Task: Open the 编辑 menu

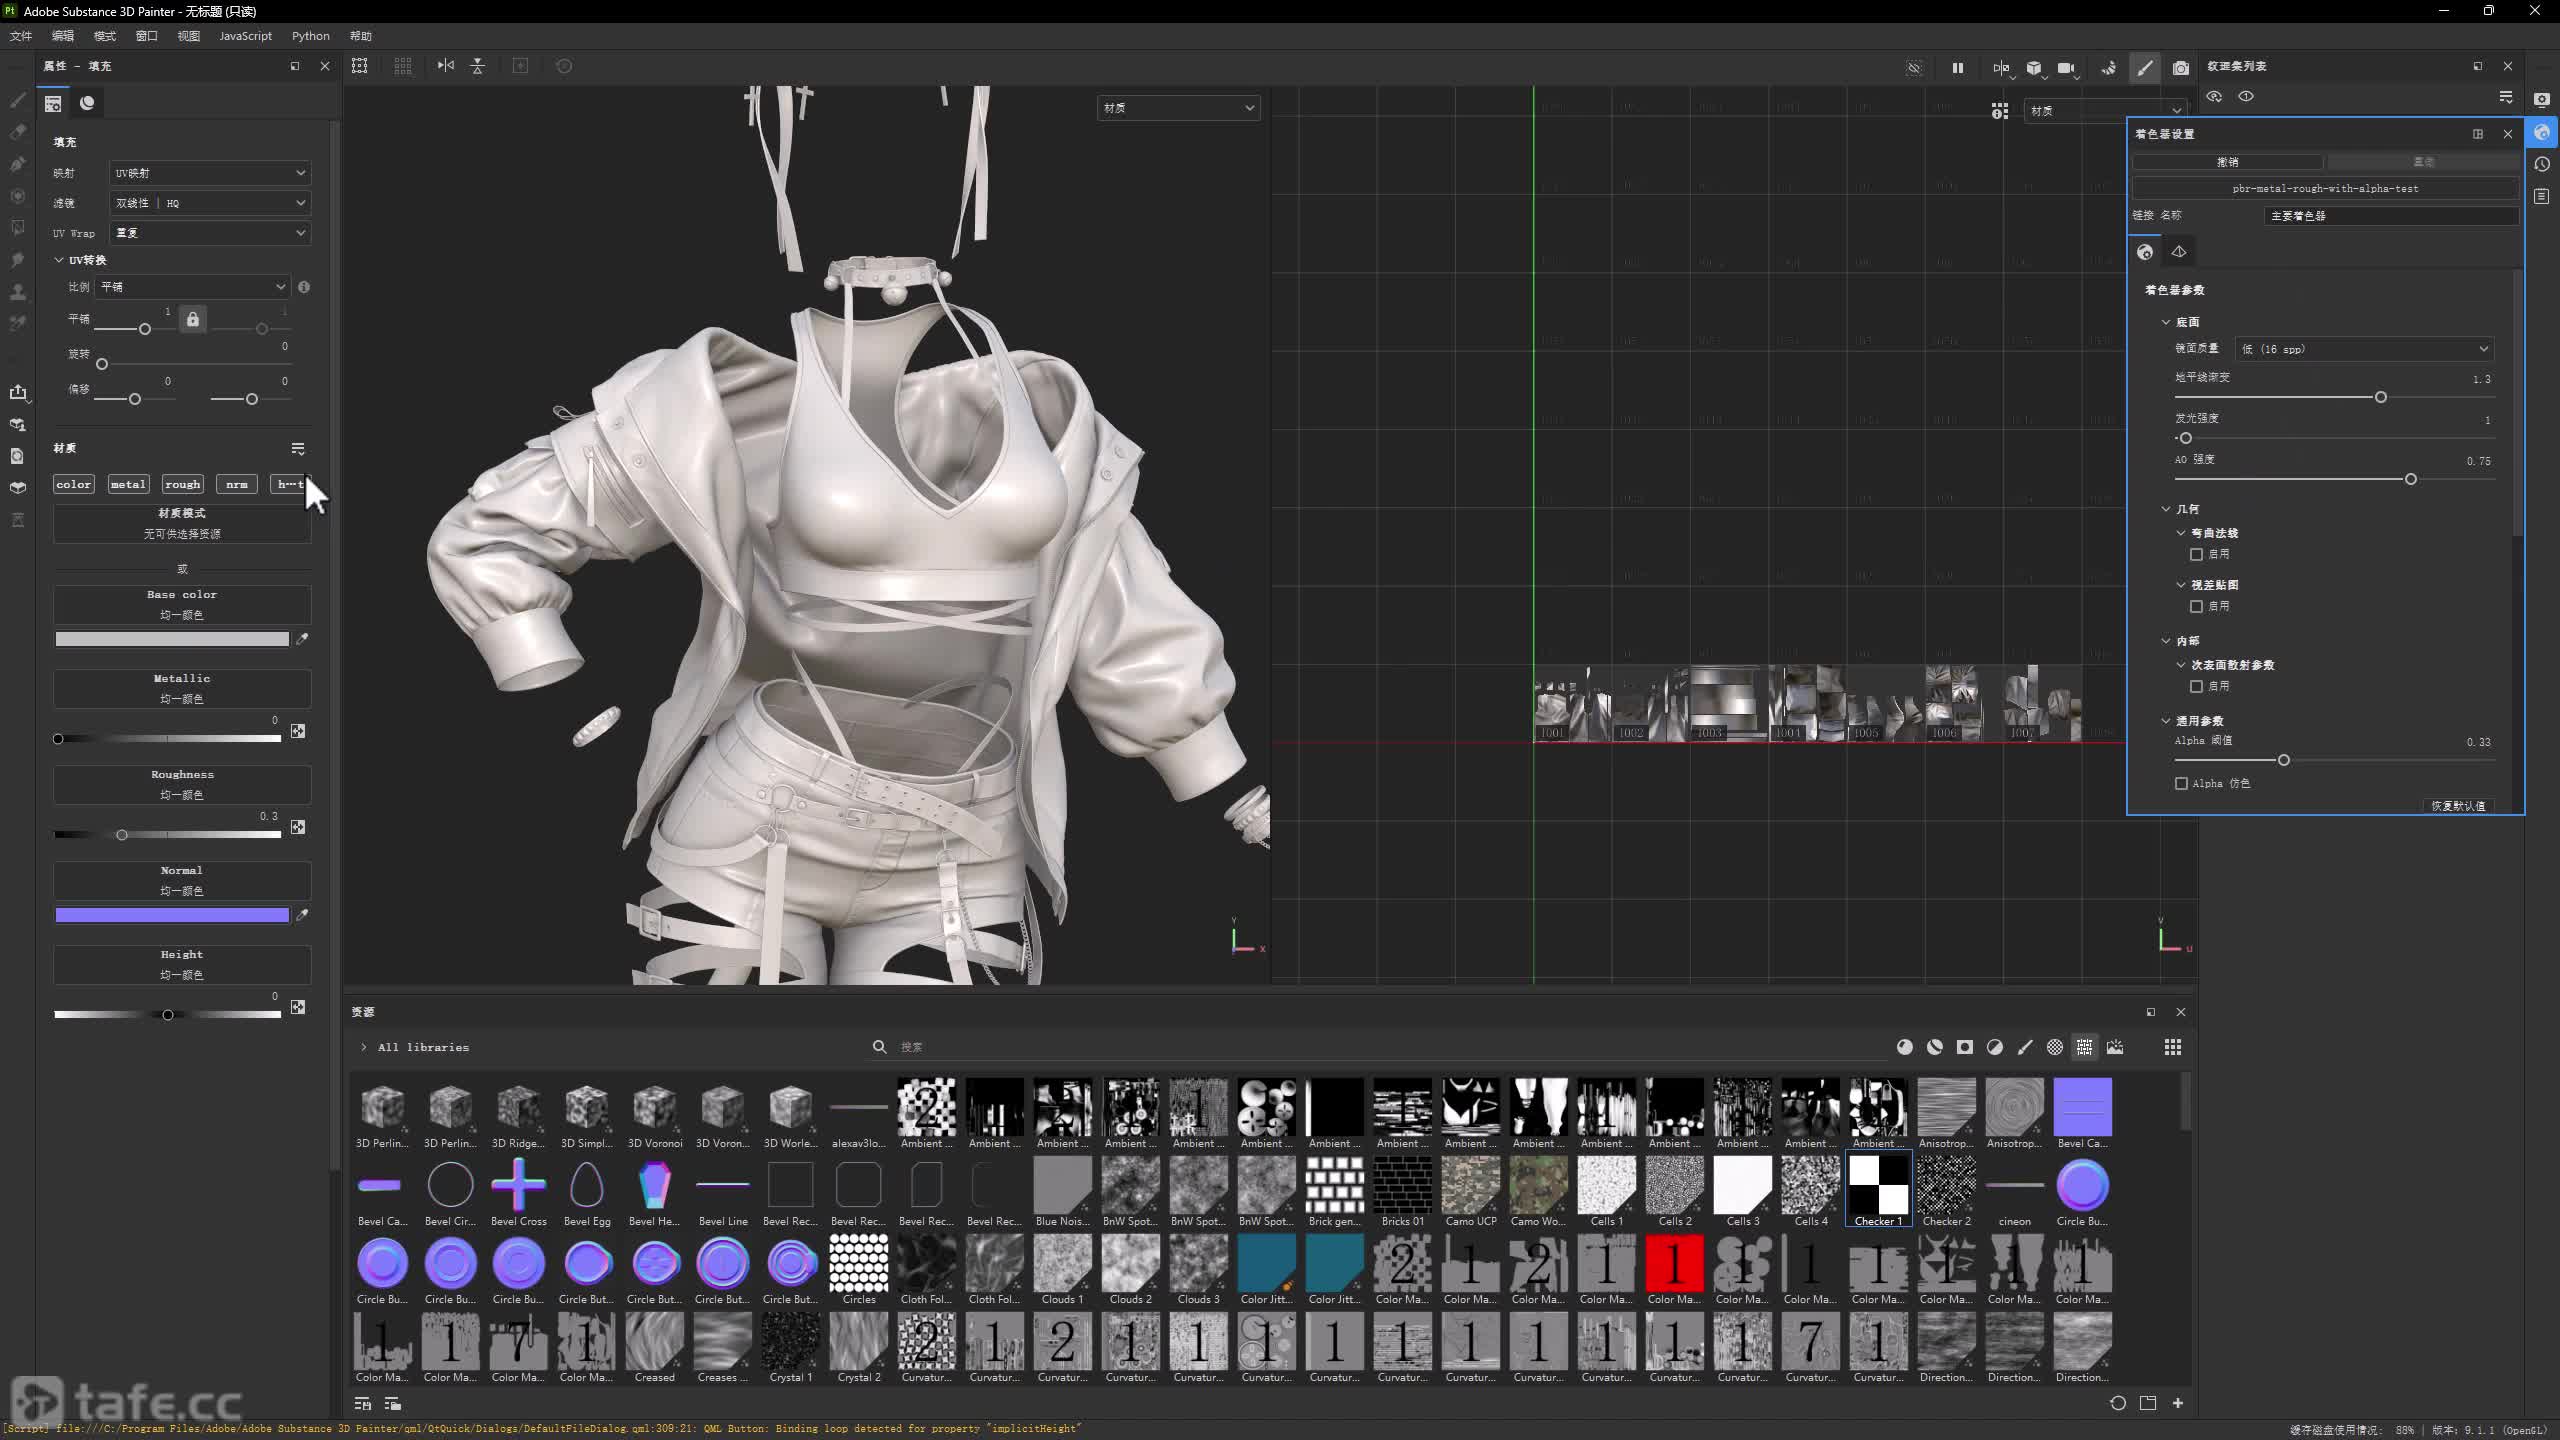Action: [x=63, y=36]
